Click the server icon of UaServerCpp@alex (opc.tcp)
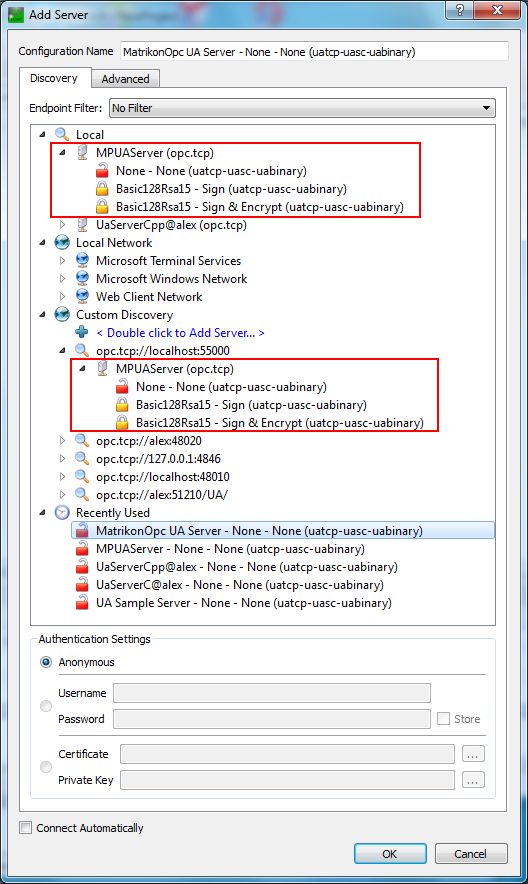Image resolution: width=528 pixels, height=884 pixels. pyautogui.click(x=82, y=224)
